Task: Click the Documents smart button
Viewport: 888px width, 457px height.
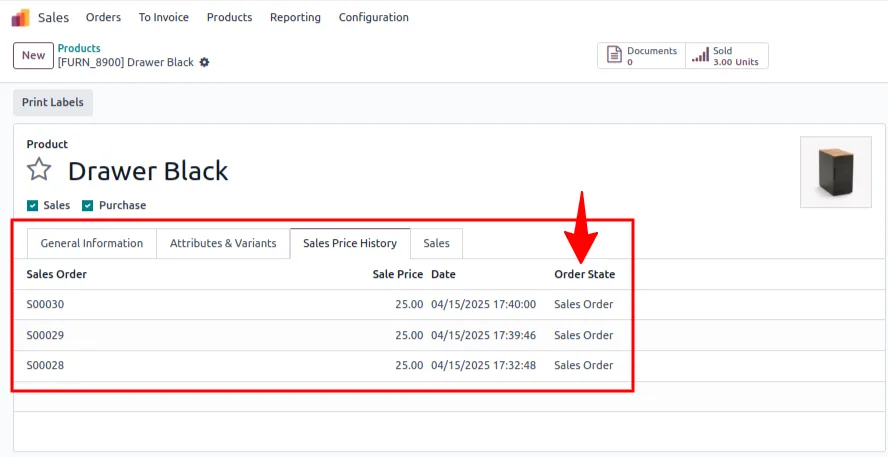Action: [641, 55]
